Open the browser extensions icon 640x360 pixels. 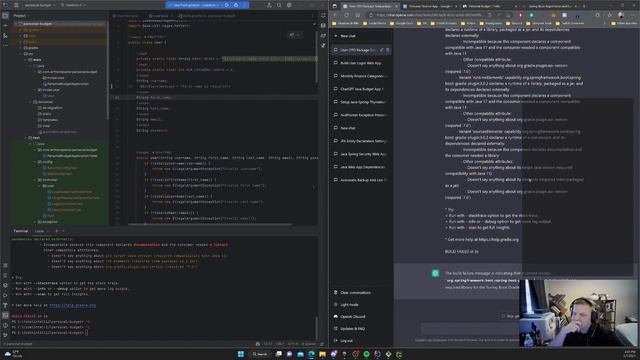pyautogui.click(x=598, y=15)
